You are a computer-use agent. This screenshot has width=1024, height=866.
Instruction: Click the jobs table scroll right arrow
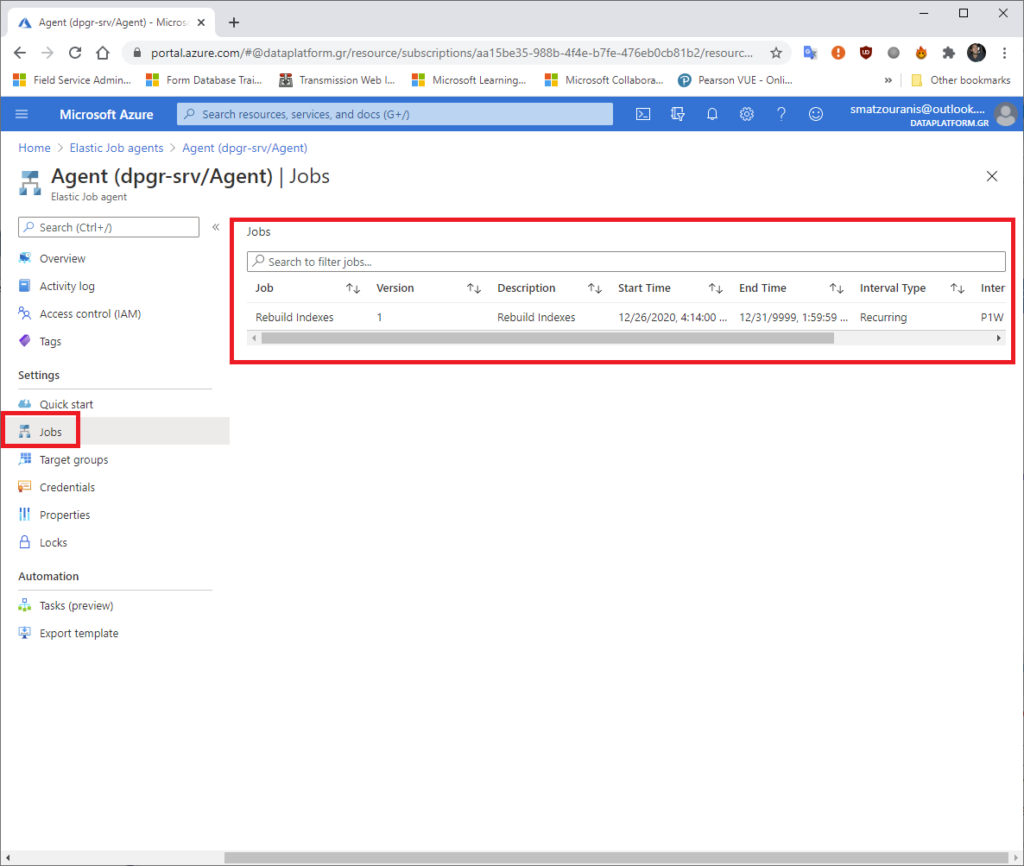(x=999, y=338)
